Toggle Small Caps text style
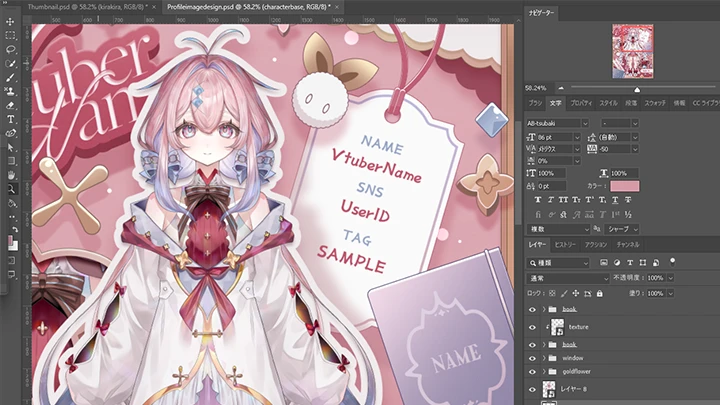The width and height of the screenshot is (720, 405). coord(576,200)
